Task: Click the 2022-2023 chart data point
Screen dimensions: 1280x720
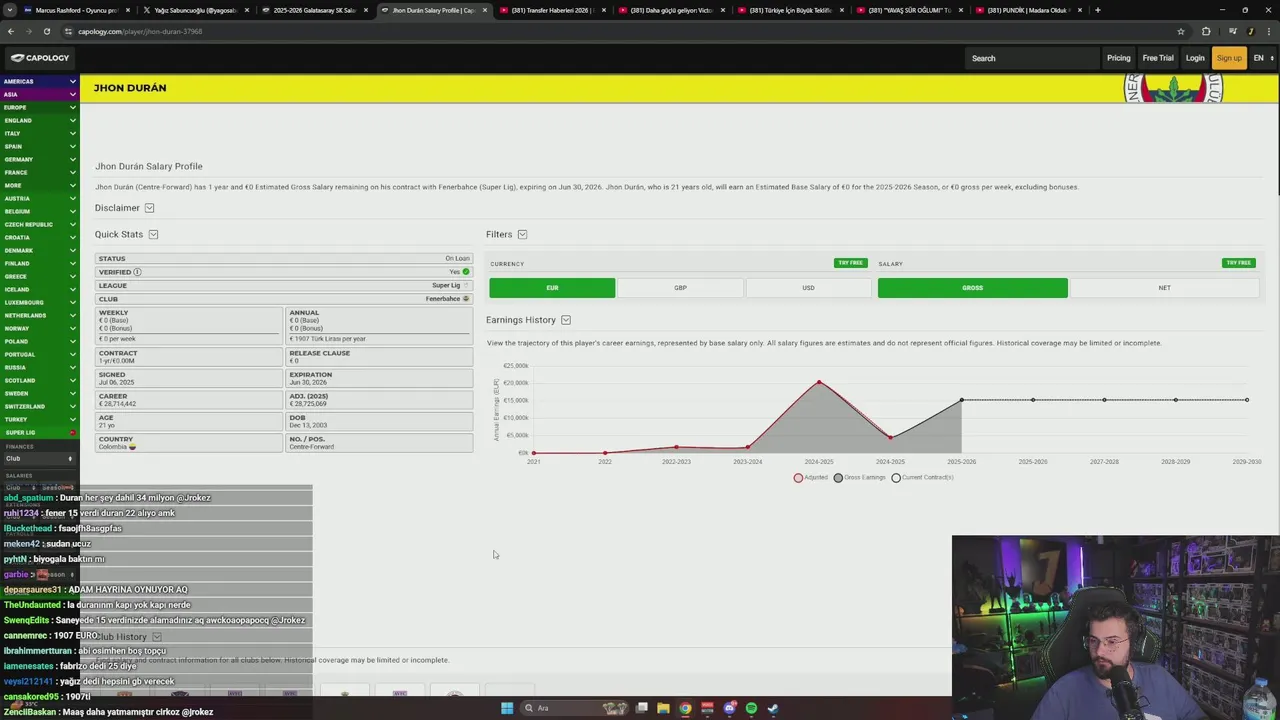Action: (x=676, y=447)
